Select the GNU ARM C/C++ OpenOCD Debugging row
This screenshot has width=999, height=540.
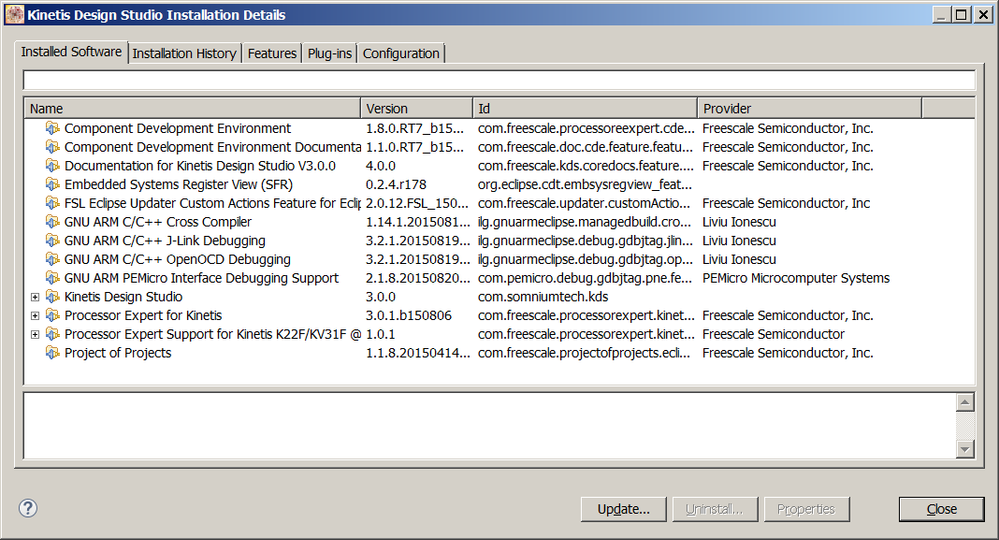click(177, 260)
